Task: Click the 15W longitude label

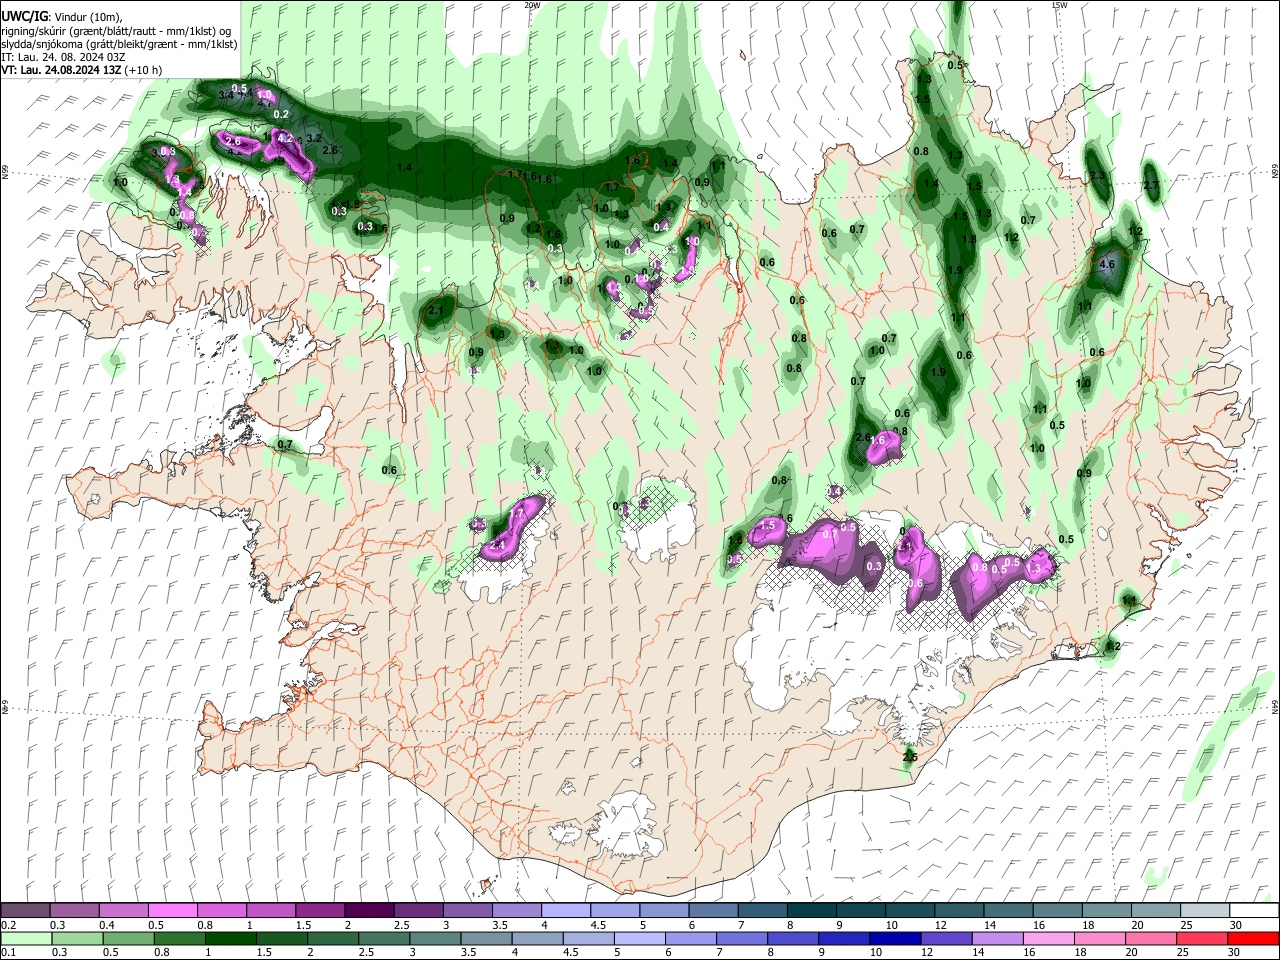Action: (1058, 5)
